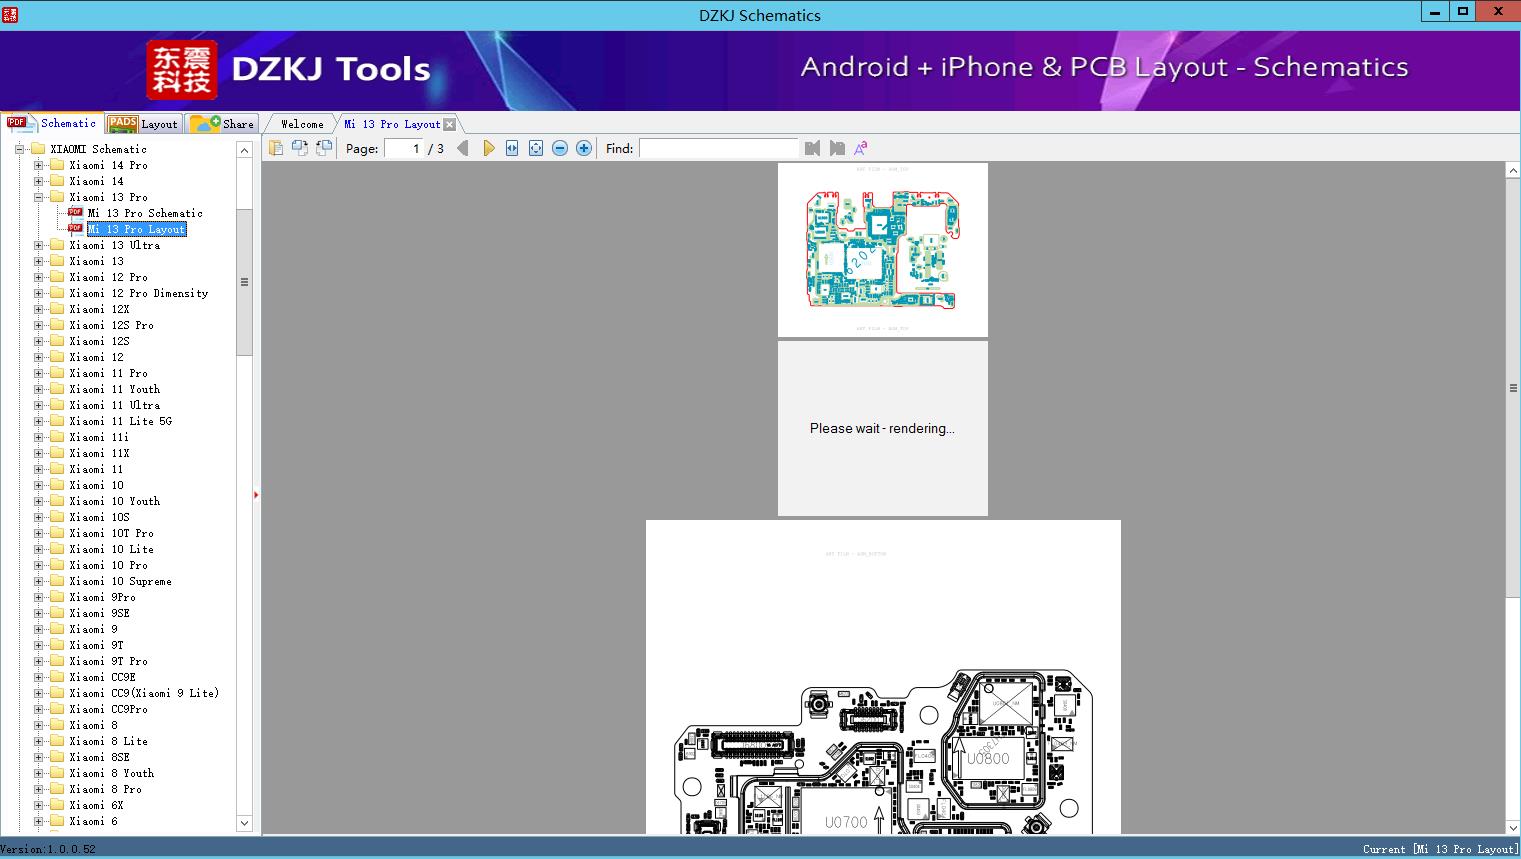Go to the next page

488,148
